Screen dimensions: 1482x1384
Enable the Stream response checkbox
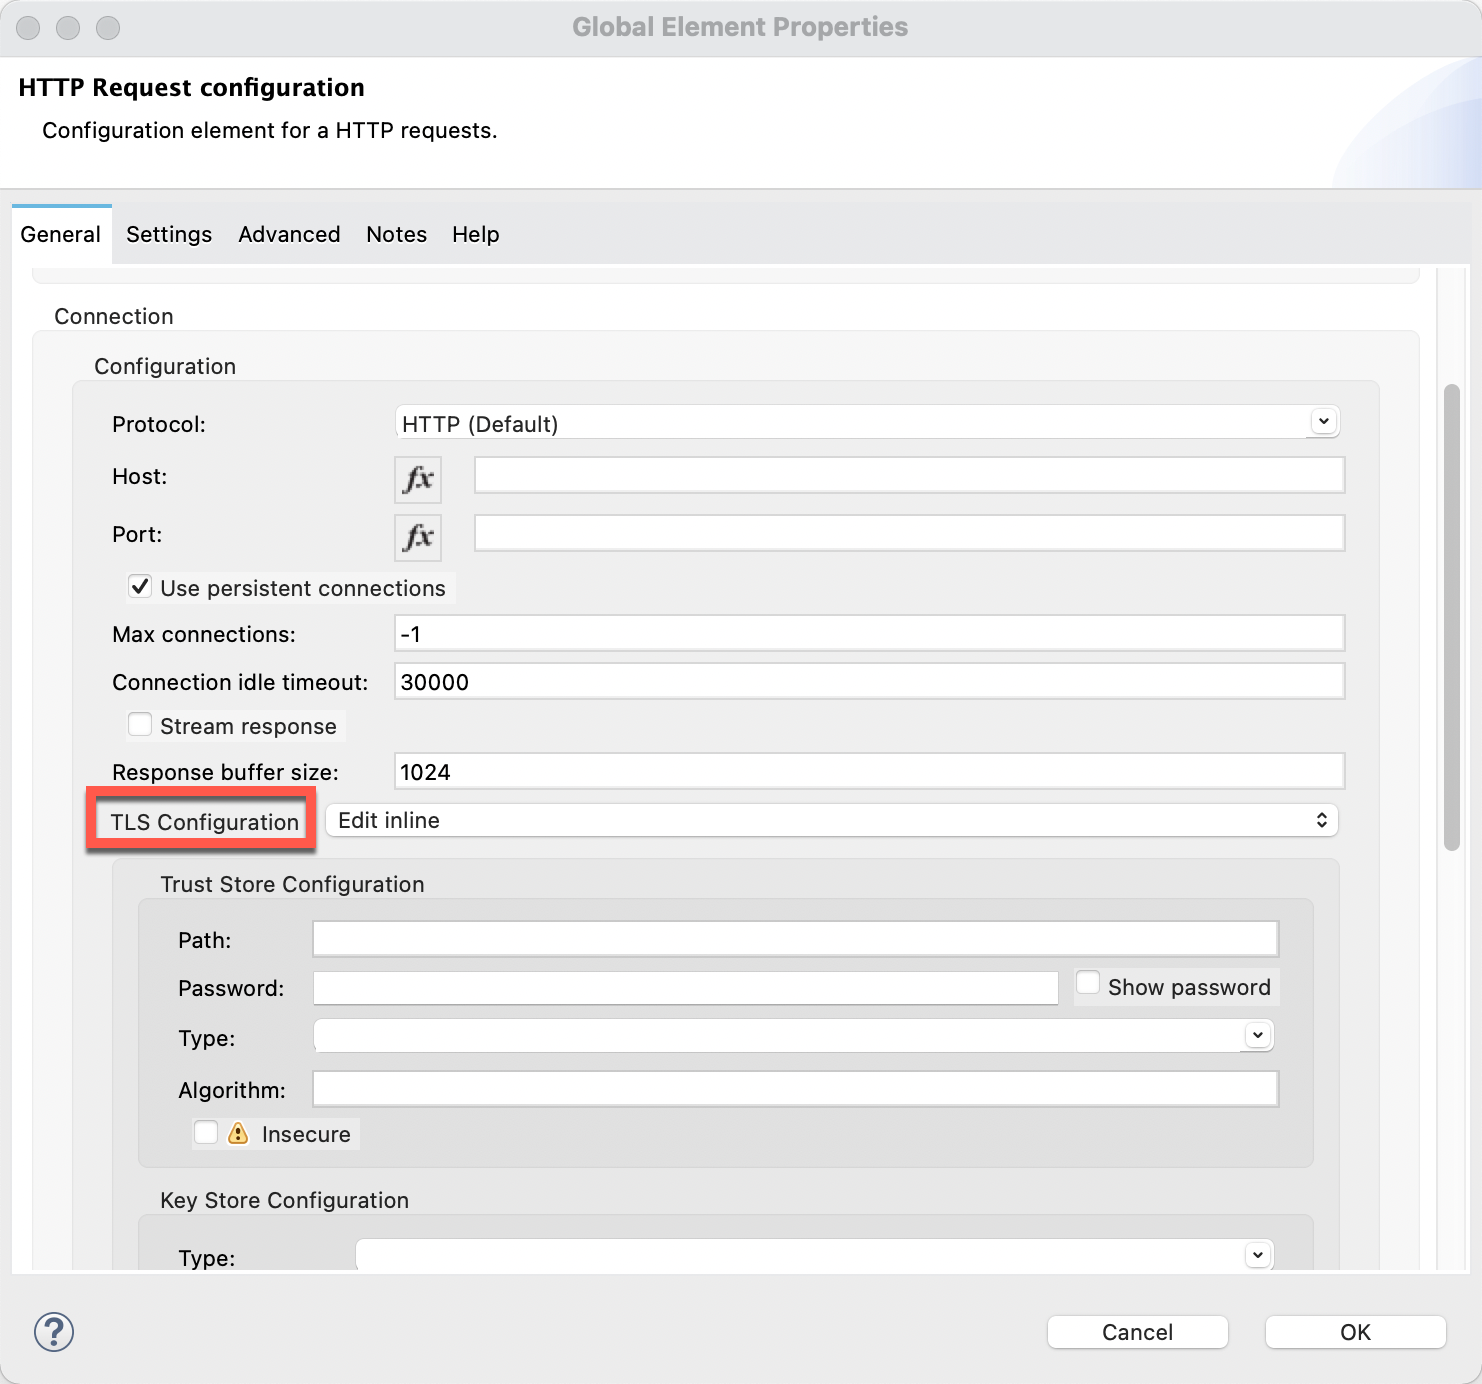(141, 725)
